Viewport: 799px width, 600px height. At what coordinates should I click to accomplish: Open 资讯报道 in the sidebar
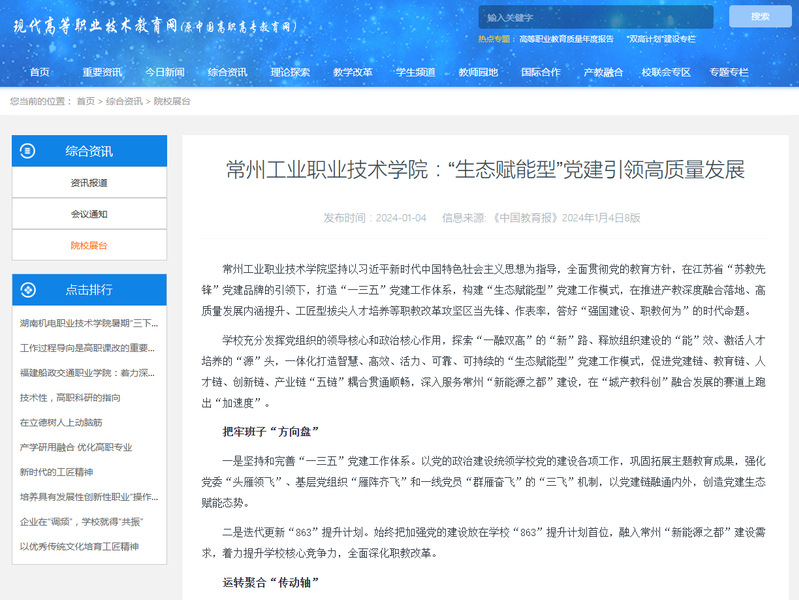click(x=89, y=183)
